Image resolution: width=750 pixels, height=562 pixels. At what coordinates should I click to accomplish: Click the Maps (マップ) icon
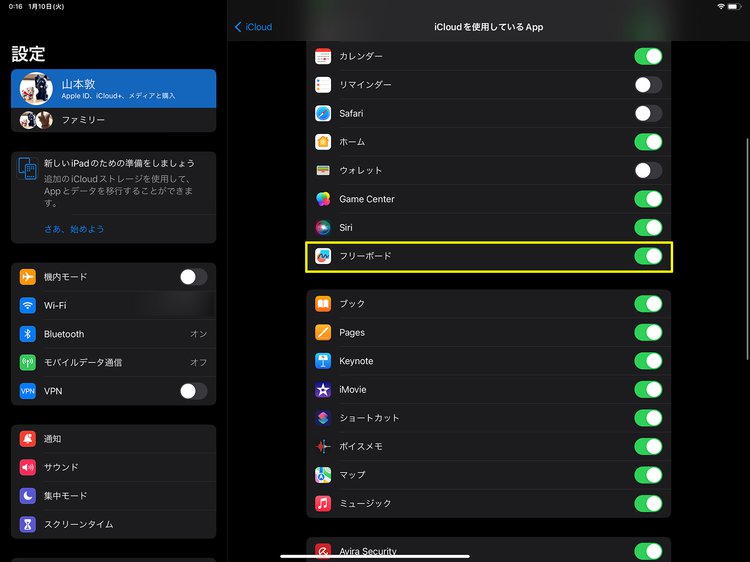(323, 475)
